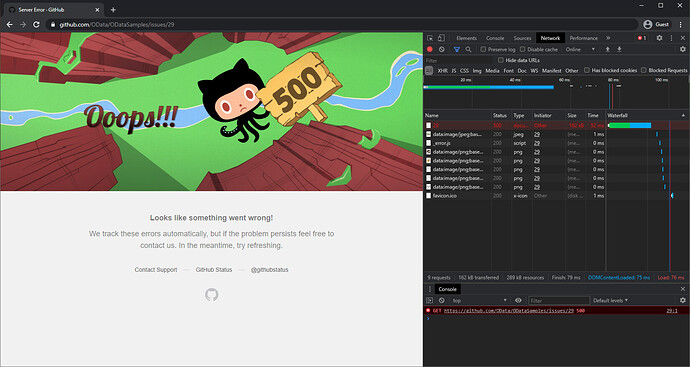Check the Has blocked cookies checkbox

(x=587, y=70)
